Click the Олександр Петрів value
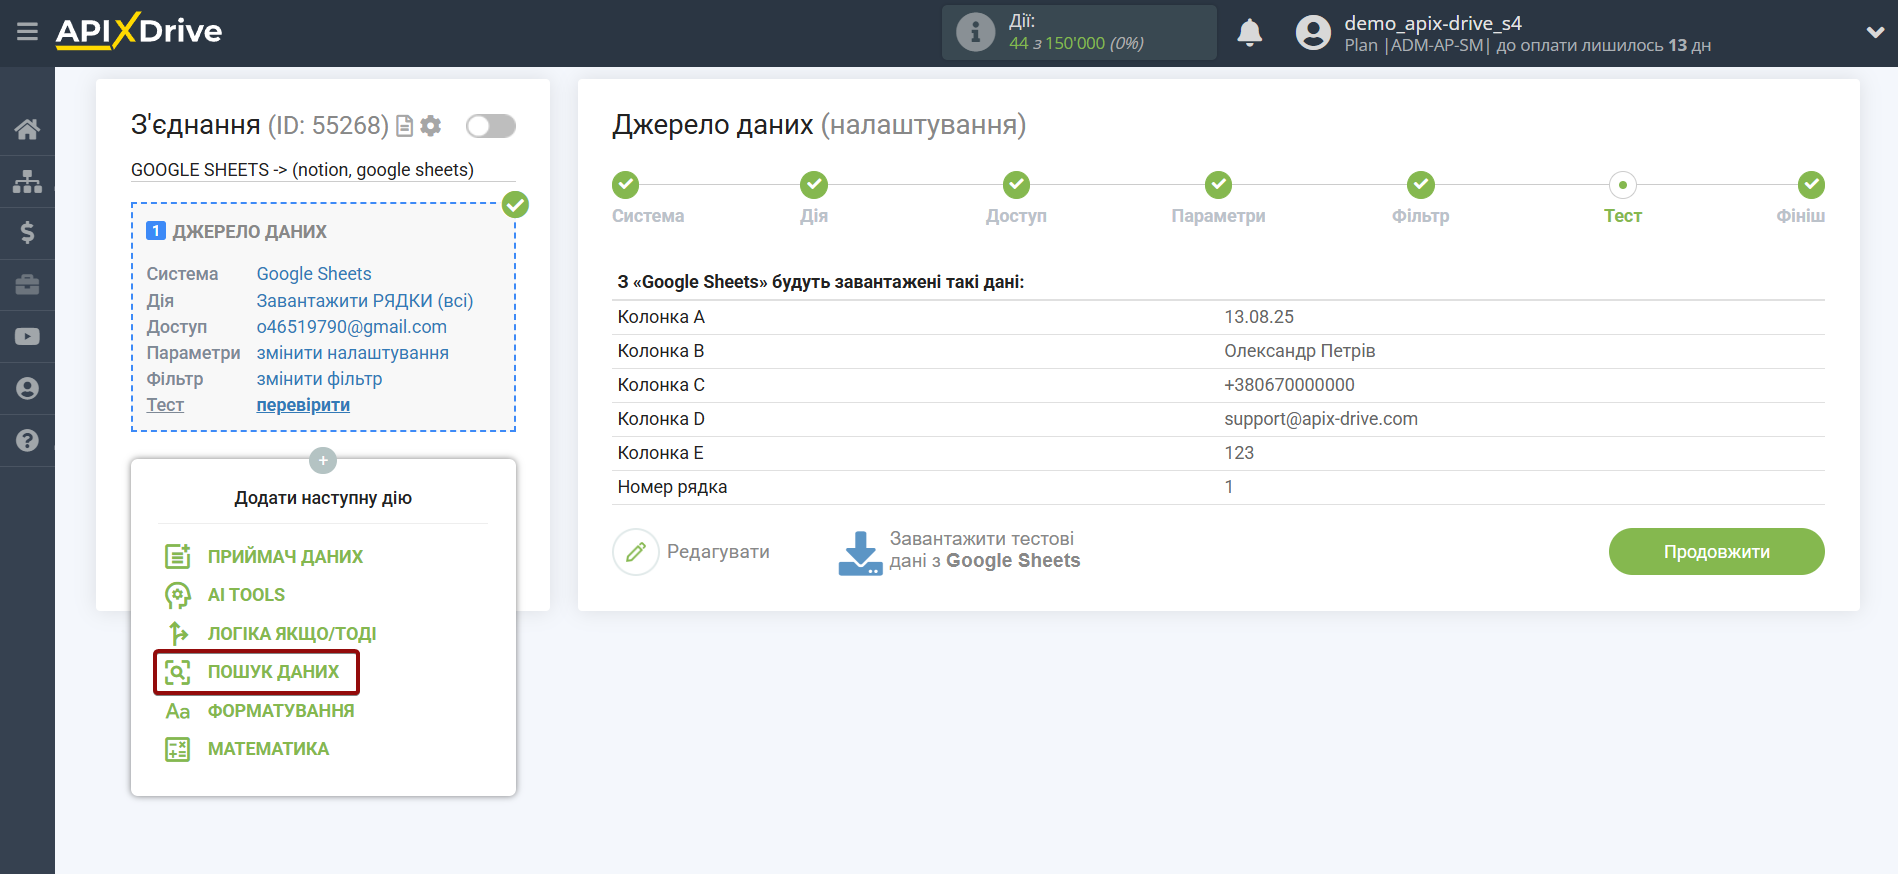Screen dimensions: 1898x874 coord(1300,351)
